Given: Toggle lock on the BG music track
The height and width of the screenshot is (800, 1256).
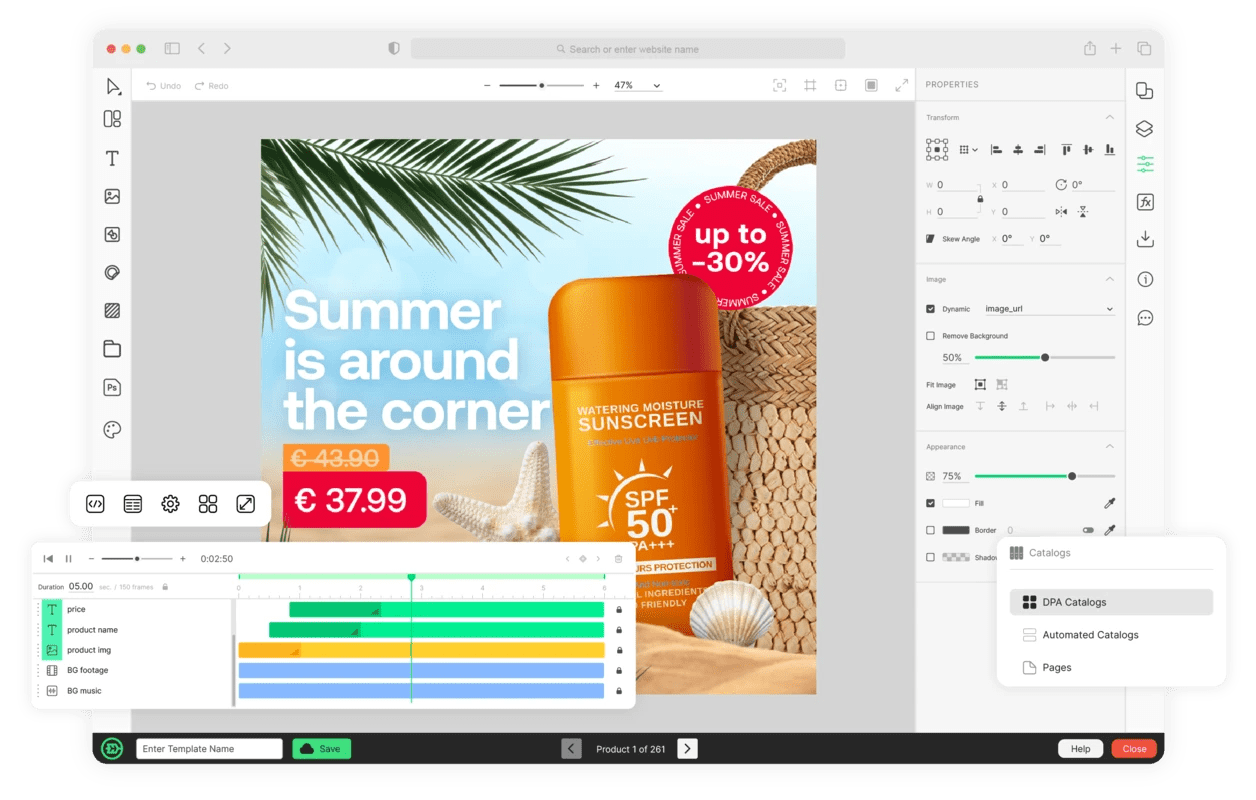Looking at the screenshot, I should coord(619,691).
